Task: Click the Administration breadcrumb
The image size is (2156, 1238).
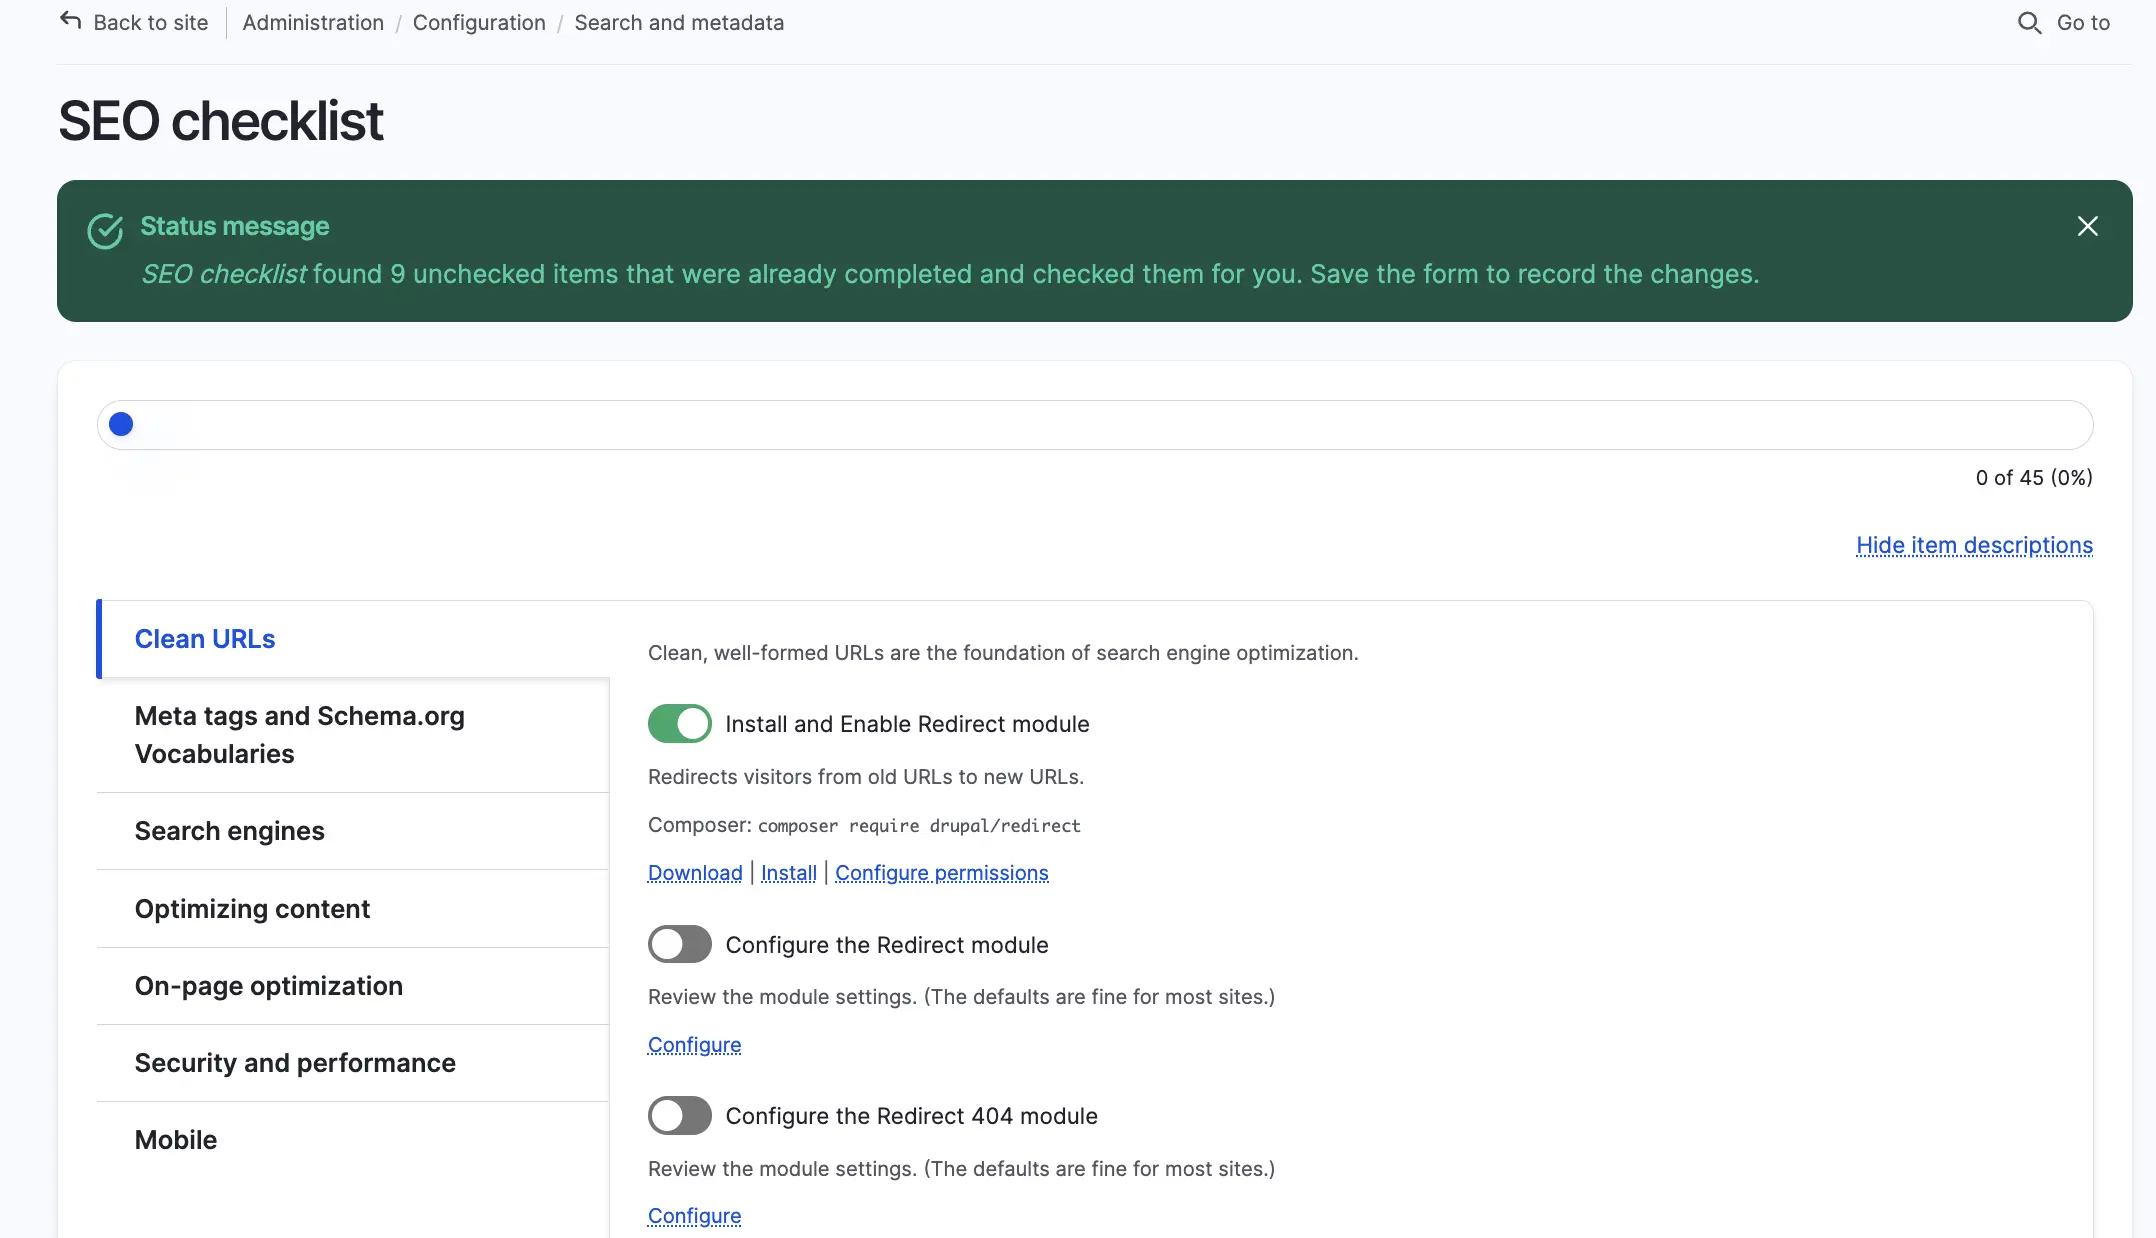Action: 313,22
